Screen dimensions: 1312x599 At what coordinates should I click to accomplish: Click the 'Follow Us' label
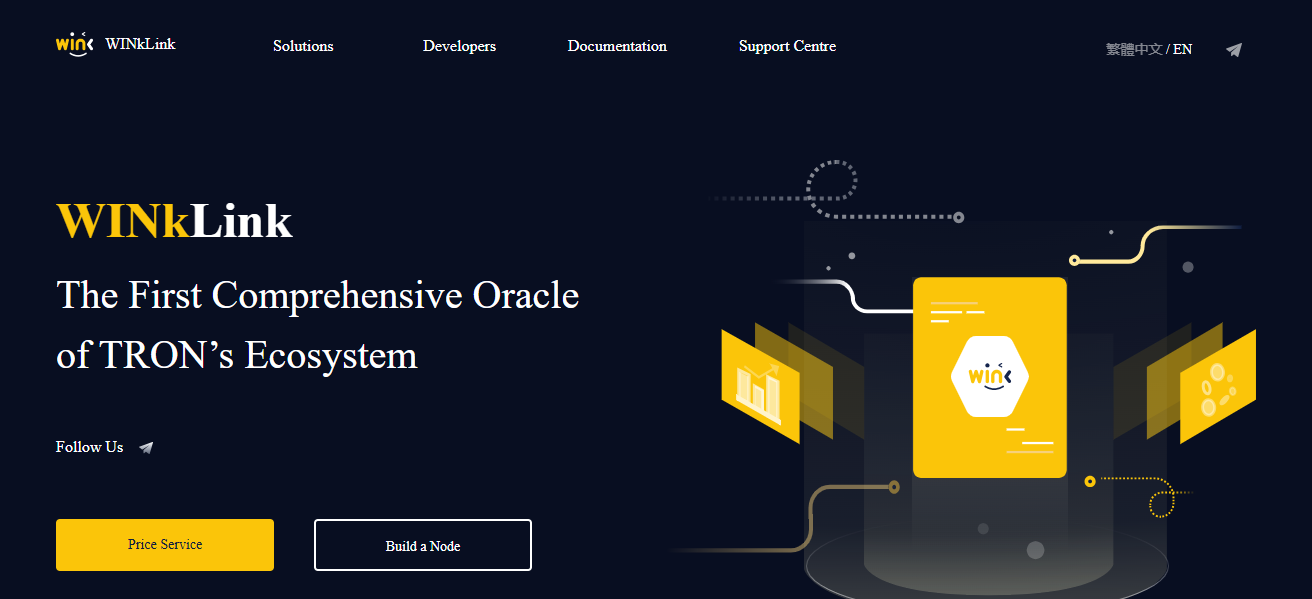pos(90,447)
